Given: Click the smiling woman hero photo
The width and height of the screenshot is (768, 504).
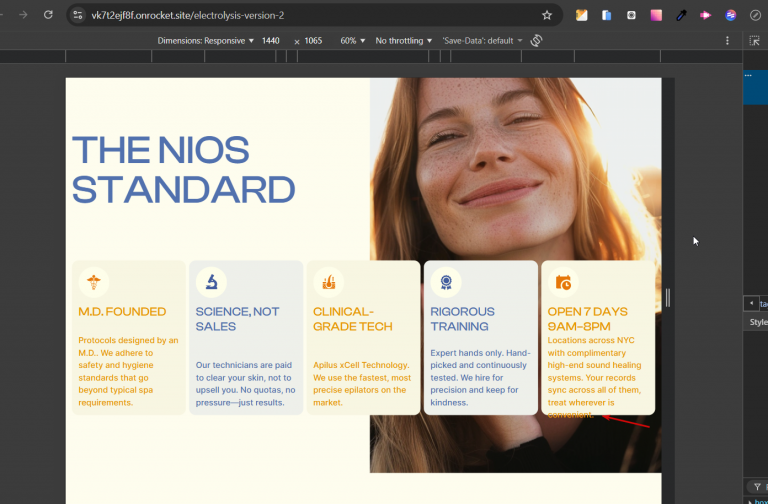Looking at the screenshot, I should (515, 167).
